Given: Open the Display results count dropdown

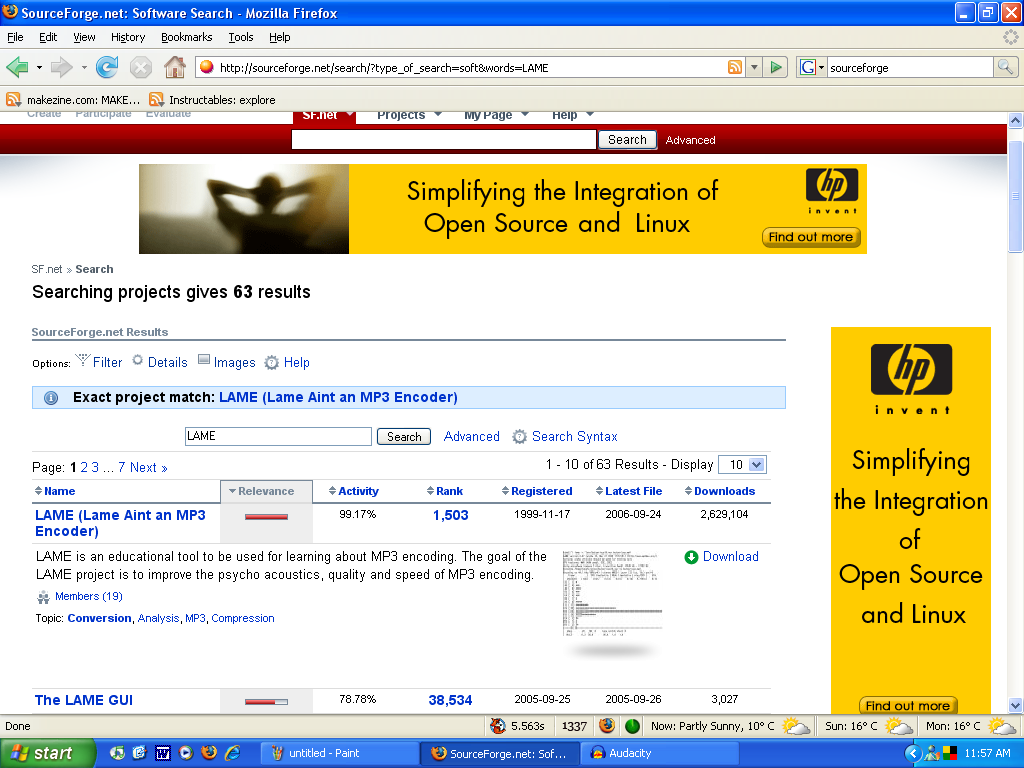Looking at the screenshot, I should [x=742, y=464].
